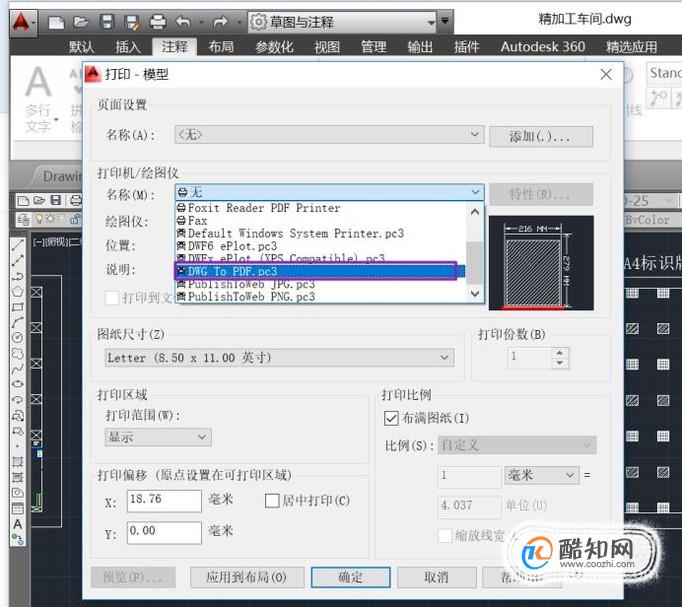682x607 pixels.
Task: Click the layer properties icon in layers toolbar
Action: [x=23, y=220]
